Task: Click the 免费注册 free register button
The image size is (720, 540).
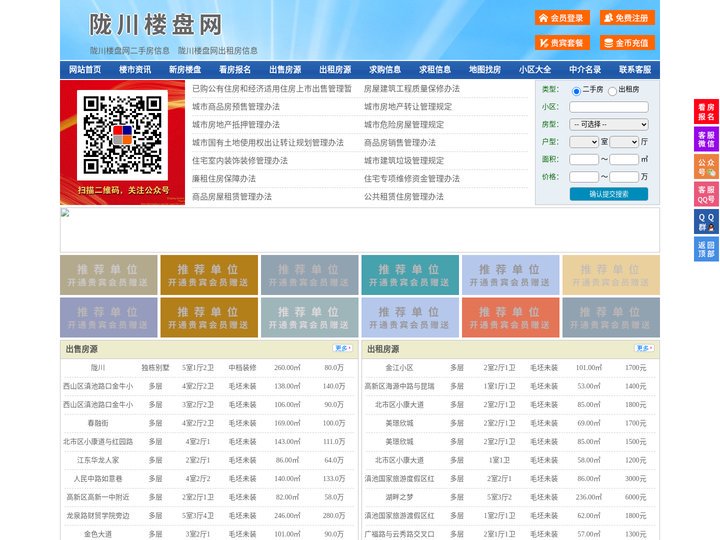Action: click(x=627, y=18)
